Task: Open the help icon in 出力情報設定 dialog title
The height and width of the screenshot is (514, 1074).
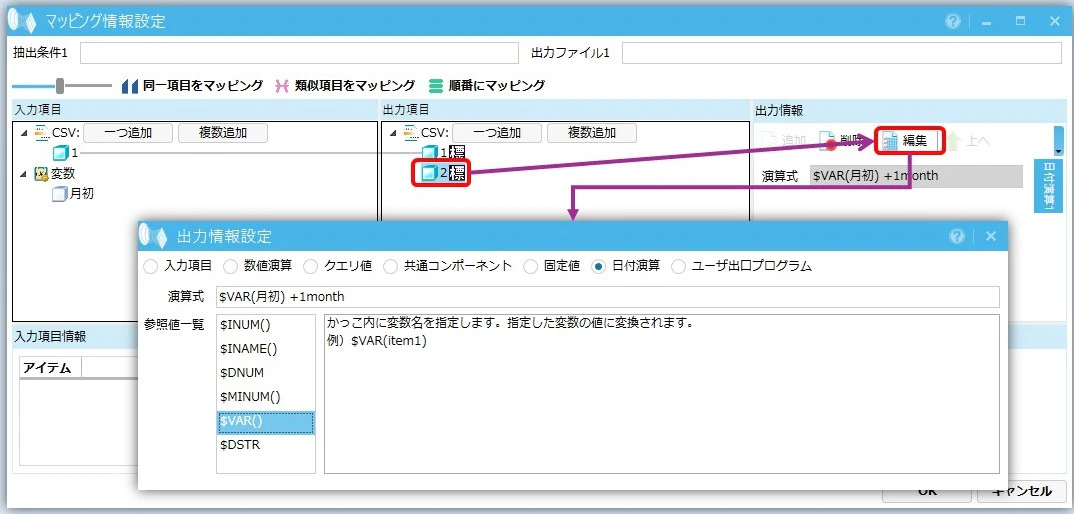Action: pos(957,236)
